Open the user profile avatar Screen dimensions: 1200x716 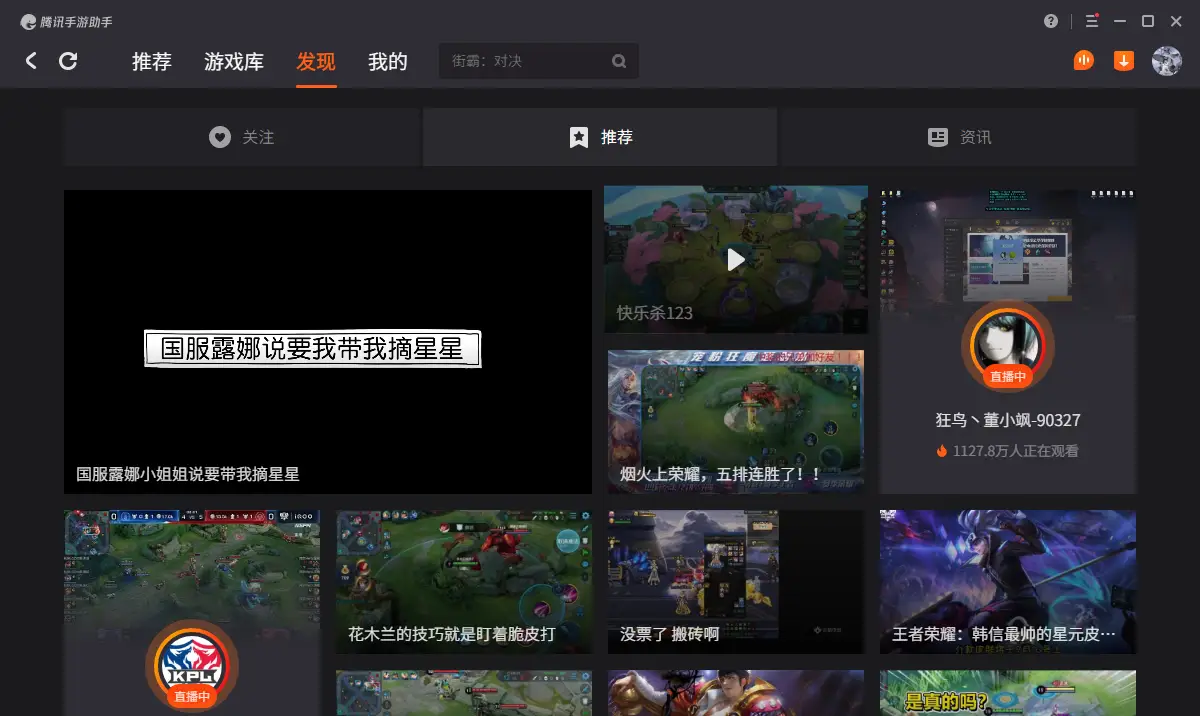1167,61
